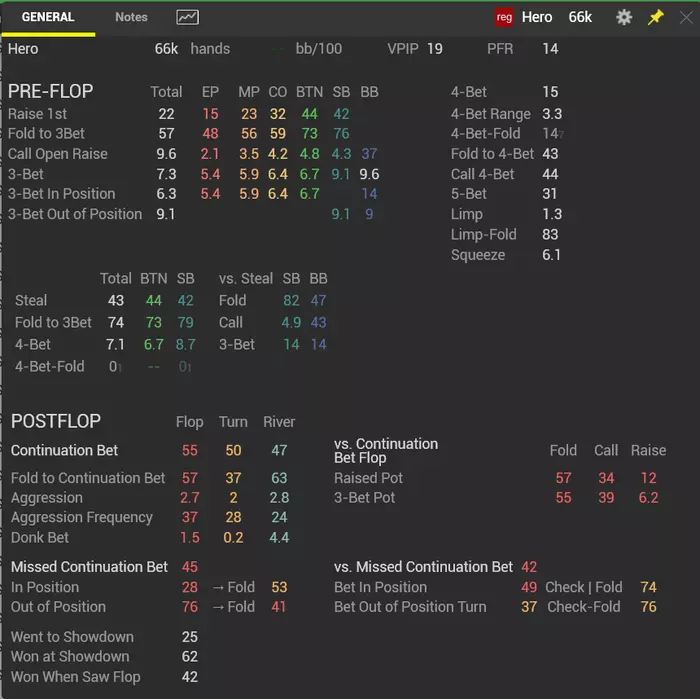Click Continuation Bet River value 47

[x=279, y=450]
